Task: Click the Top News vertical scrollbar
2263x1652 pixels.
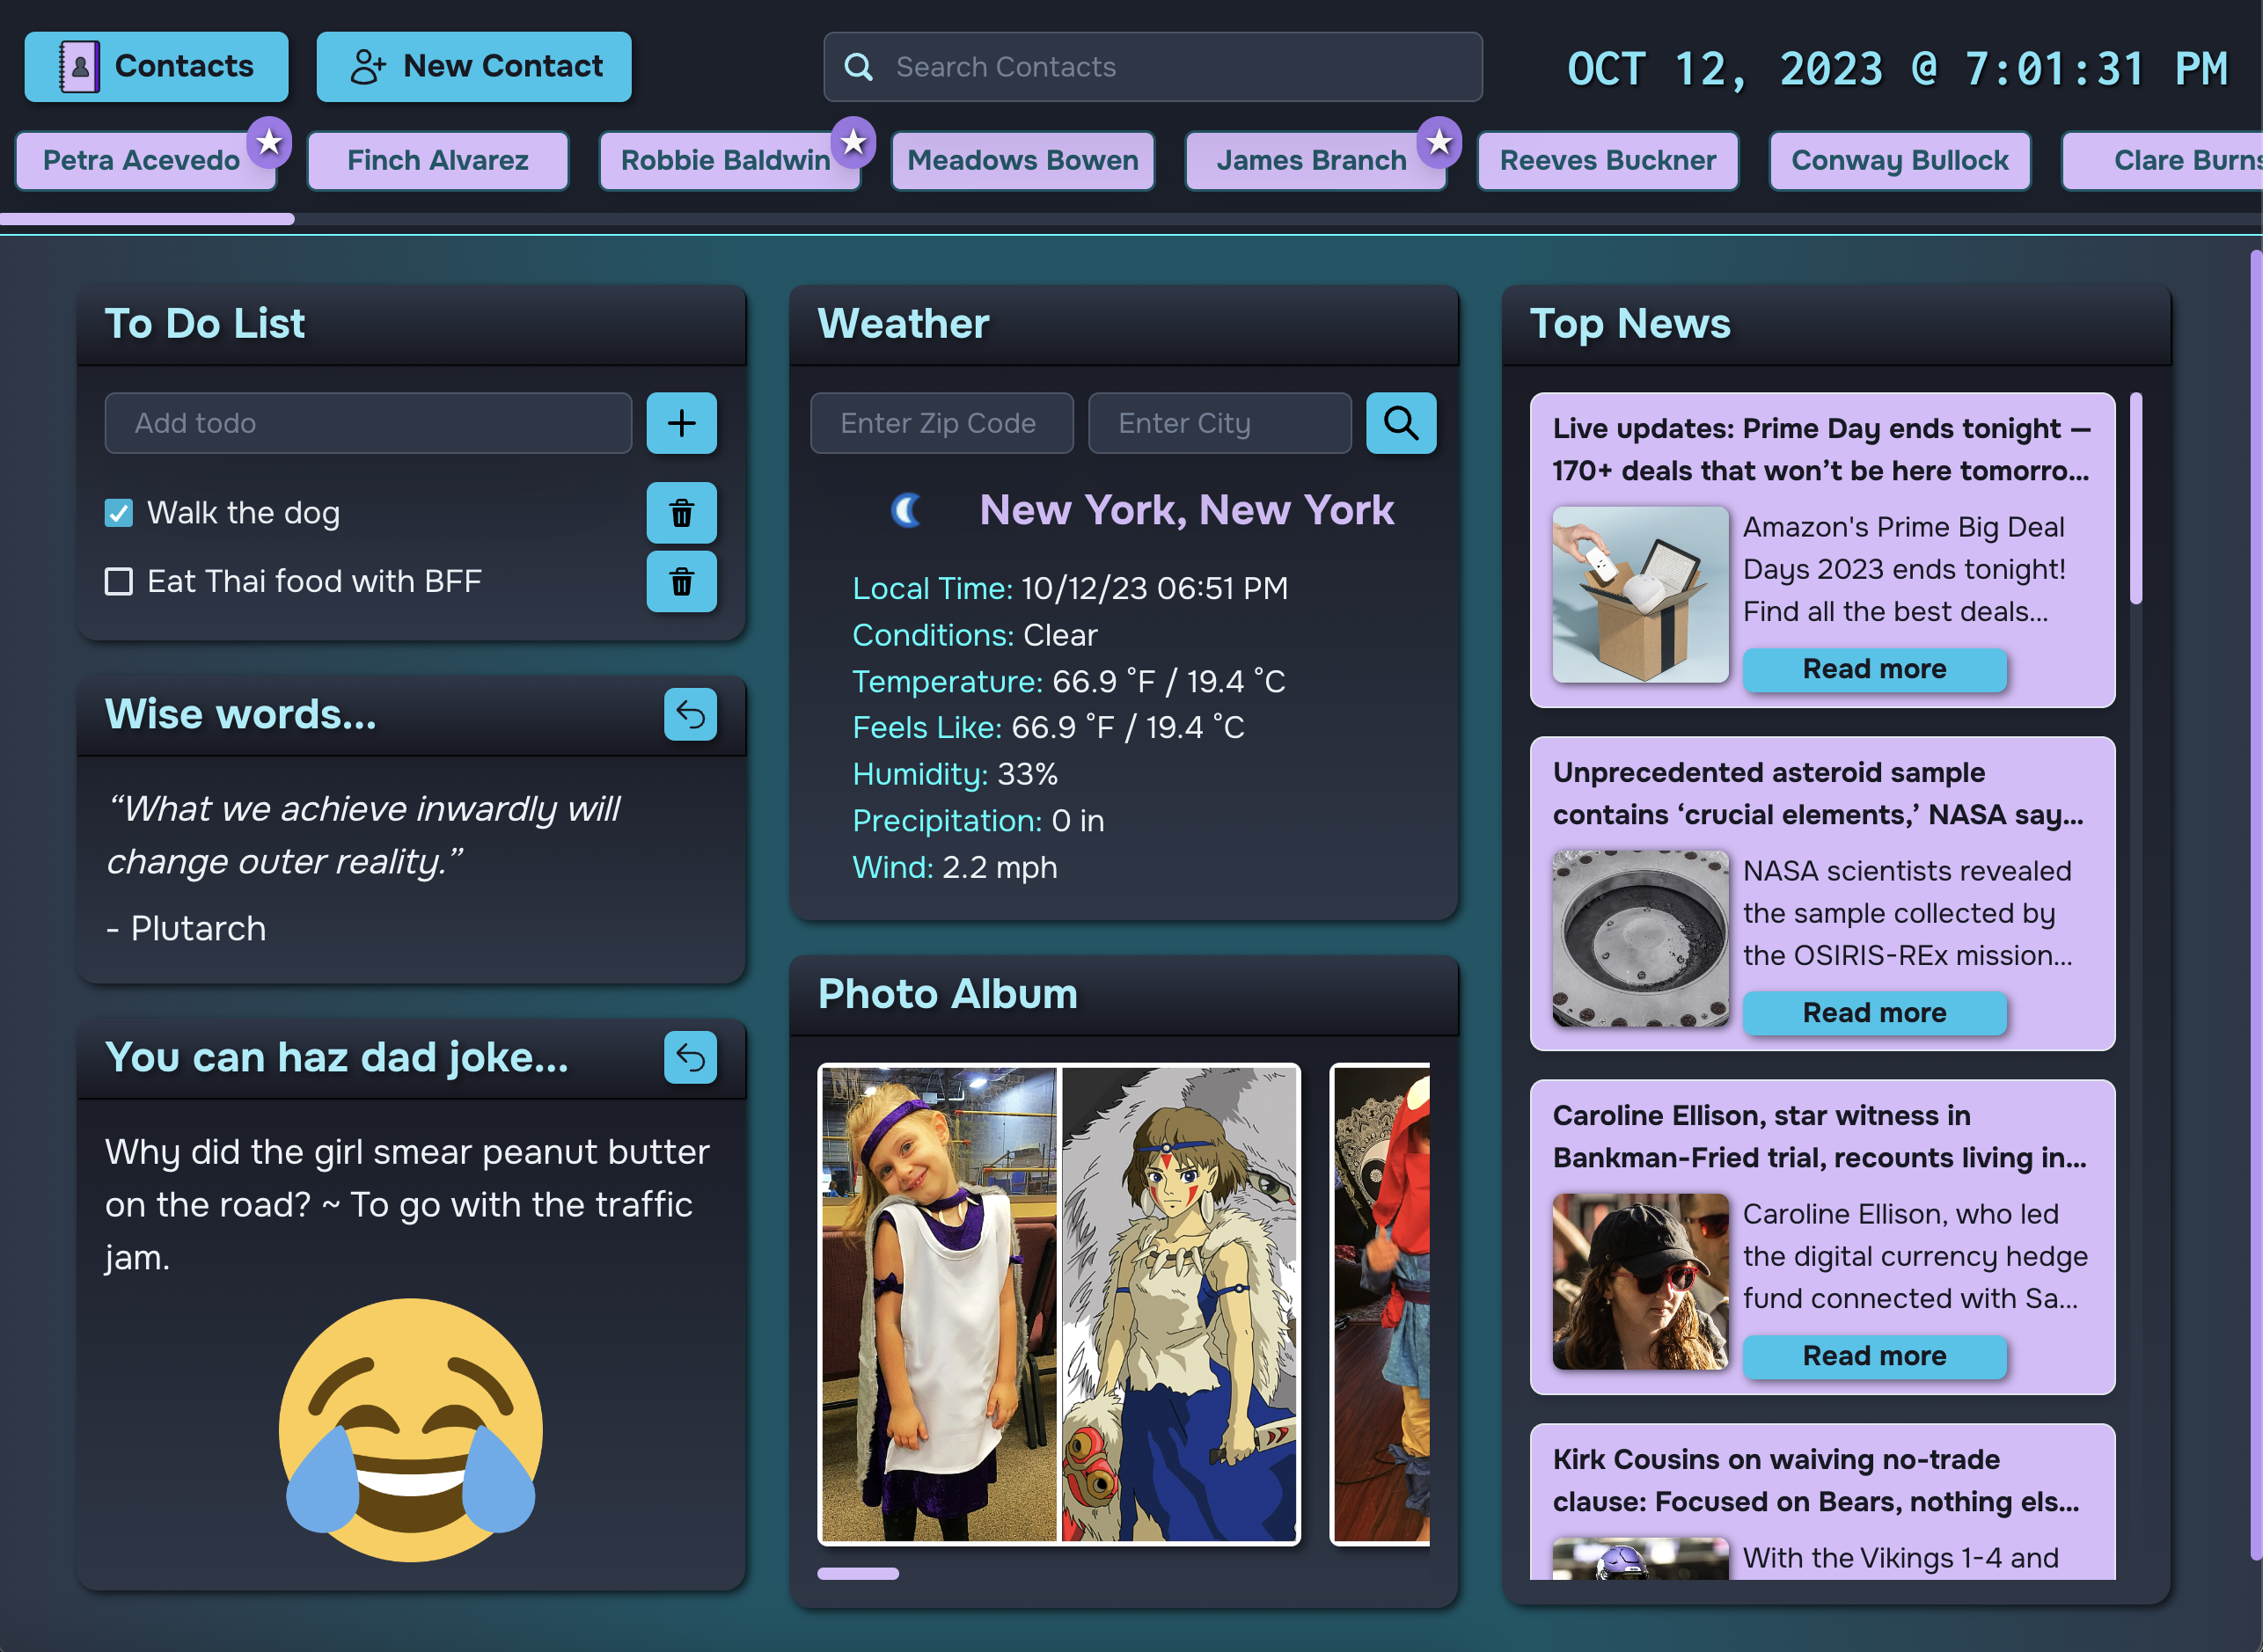Action: (x=2136, y=498)
